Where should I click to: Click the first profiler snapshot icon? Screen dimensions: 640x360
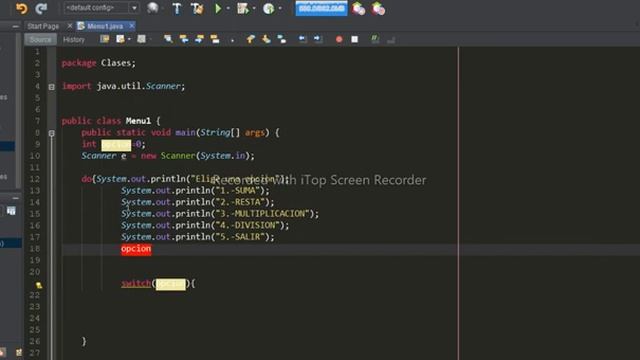[x=358, y=9]
